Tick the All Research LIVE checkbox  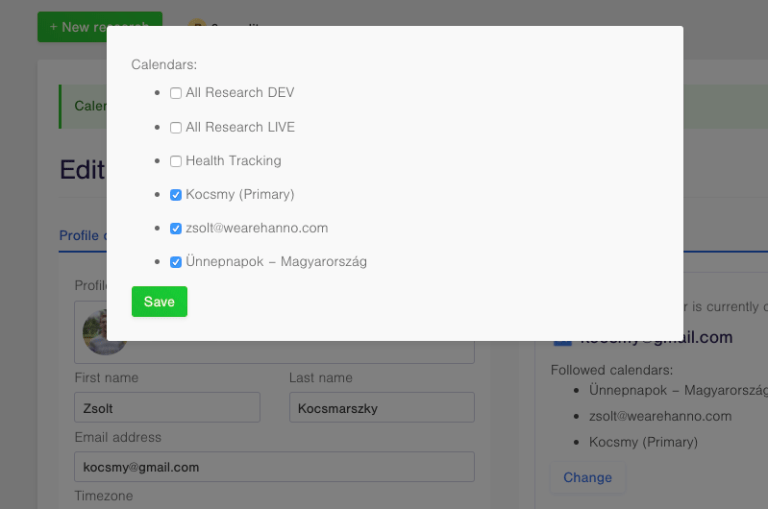[176, 128]
